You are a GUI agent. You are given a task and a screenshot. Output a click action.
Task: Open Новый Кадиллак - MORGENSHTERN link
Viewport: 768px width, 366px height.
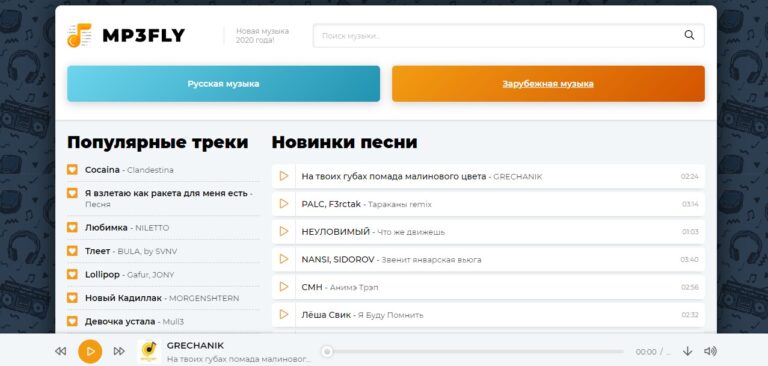tap(162, 298)
